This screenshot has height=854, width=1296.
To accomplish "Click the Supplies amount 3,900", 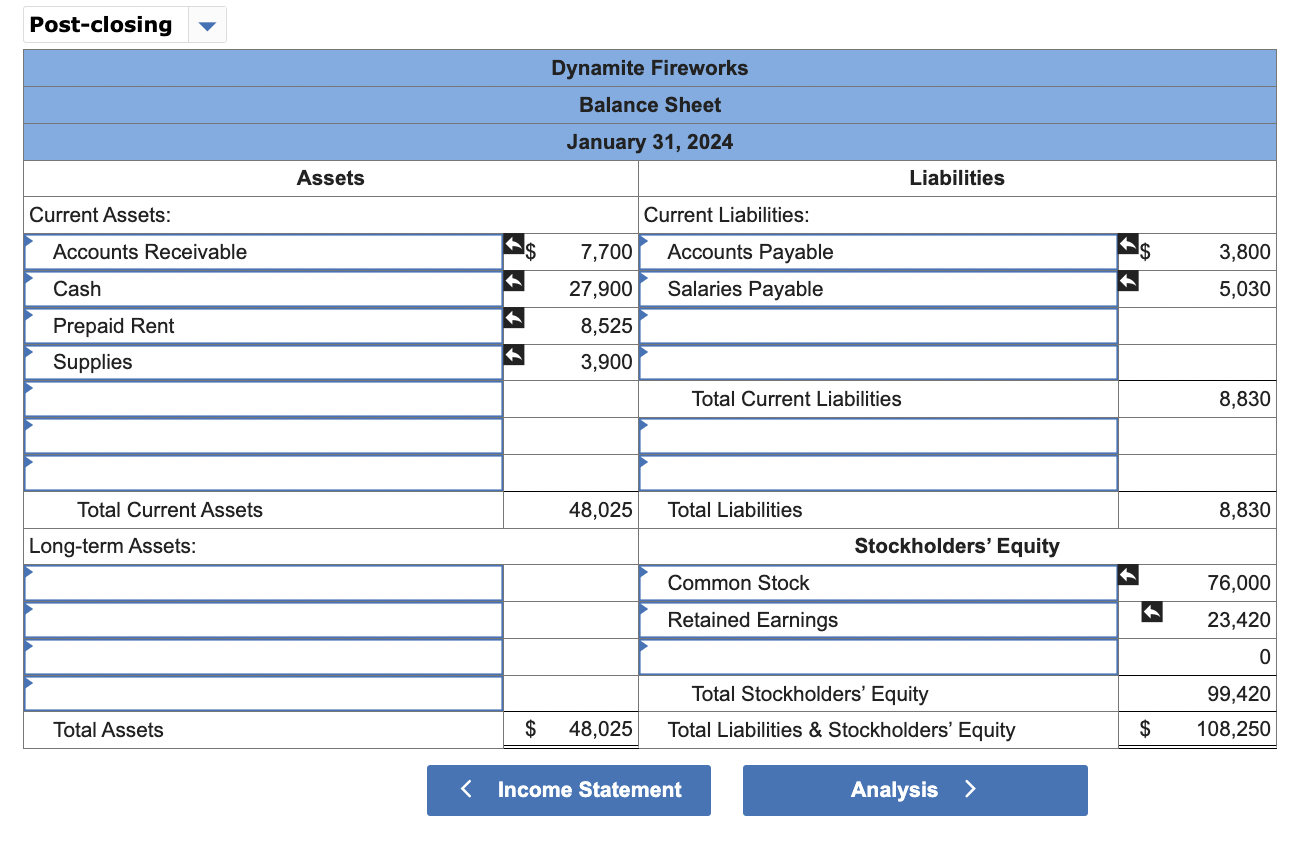I will tap(606, 362).
